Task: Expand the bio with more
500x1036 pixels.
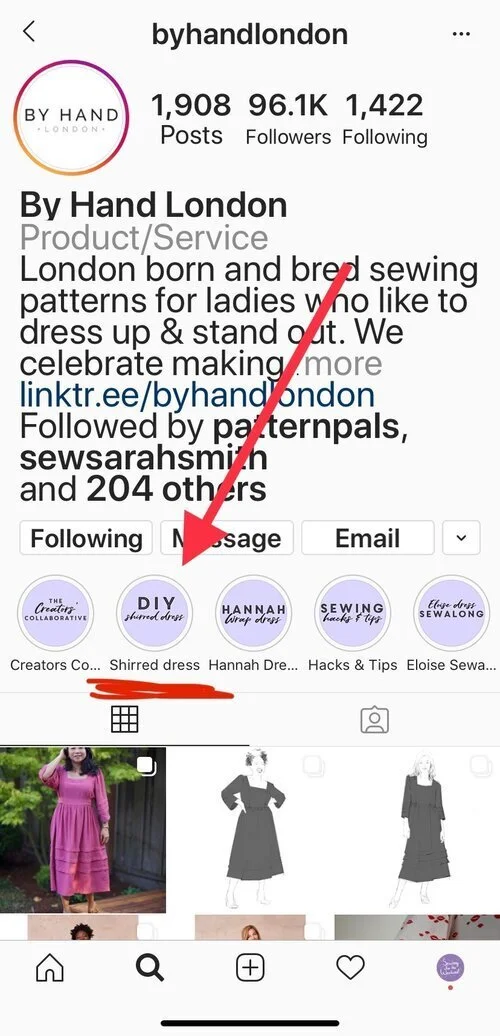Action: (343, 363)
